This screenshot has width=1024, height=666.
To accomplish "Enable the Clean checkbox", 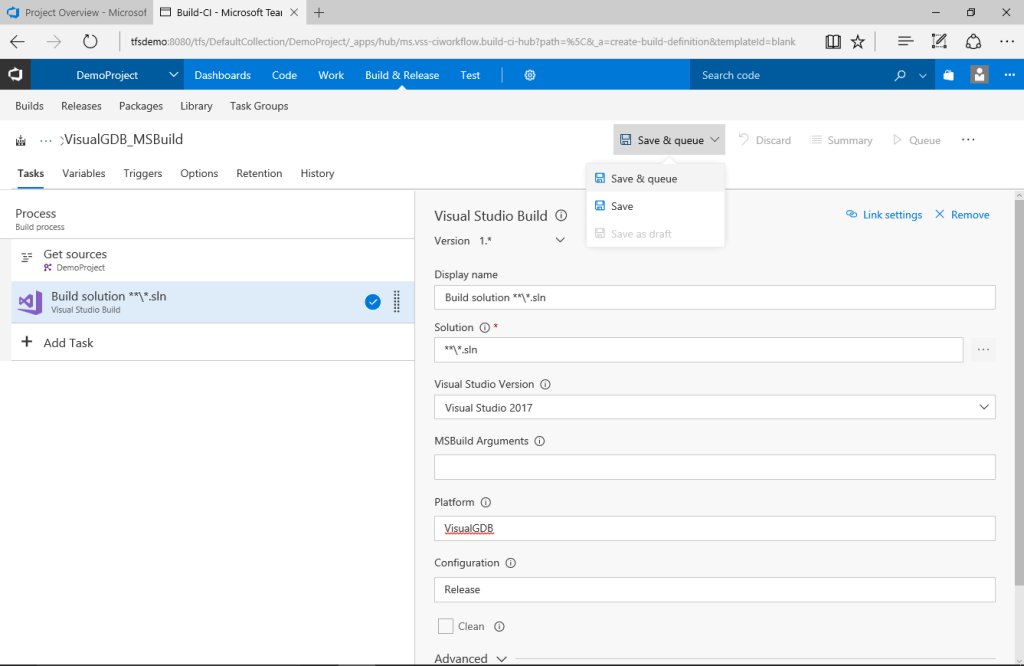I will [446, 626].
